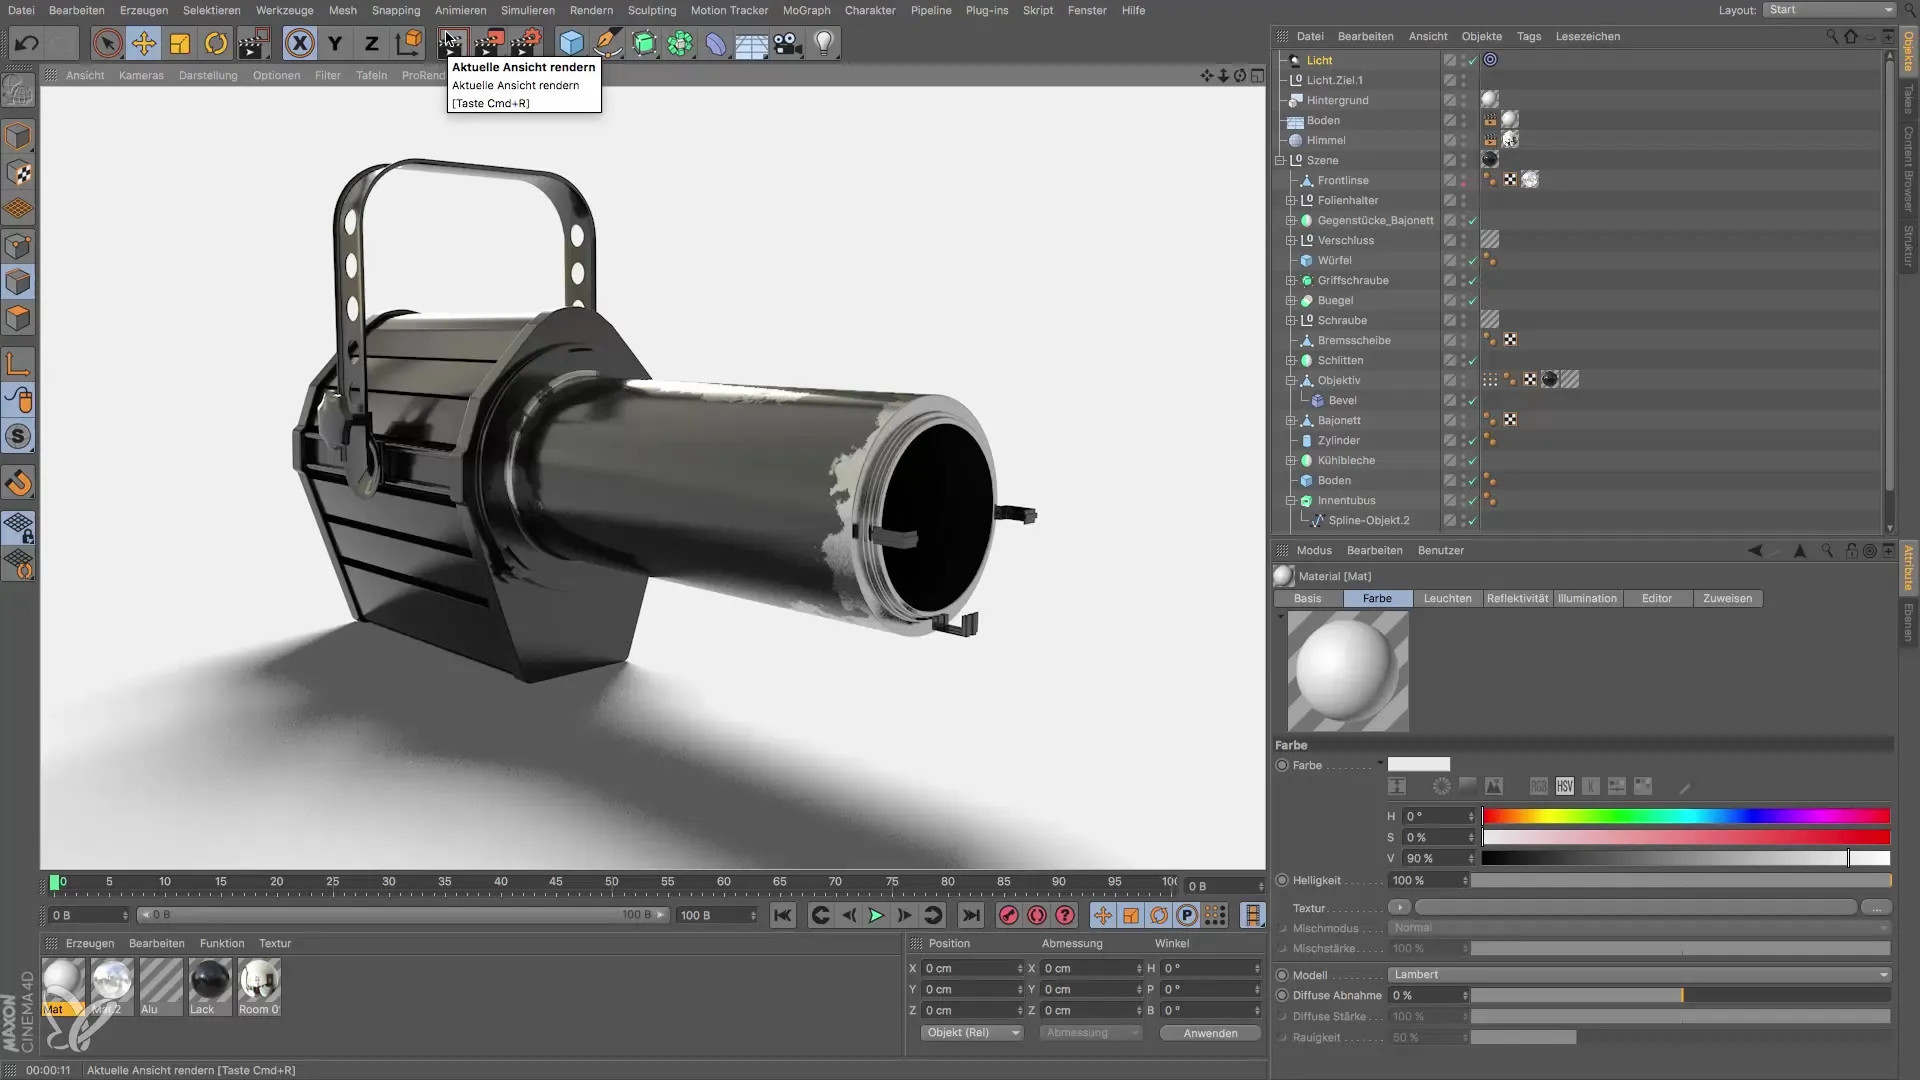Screen dimensions: 1920x1080
Task: Click texture browse button
Action: tap(1876, 908)
